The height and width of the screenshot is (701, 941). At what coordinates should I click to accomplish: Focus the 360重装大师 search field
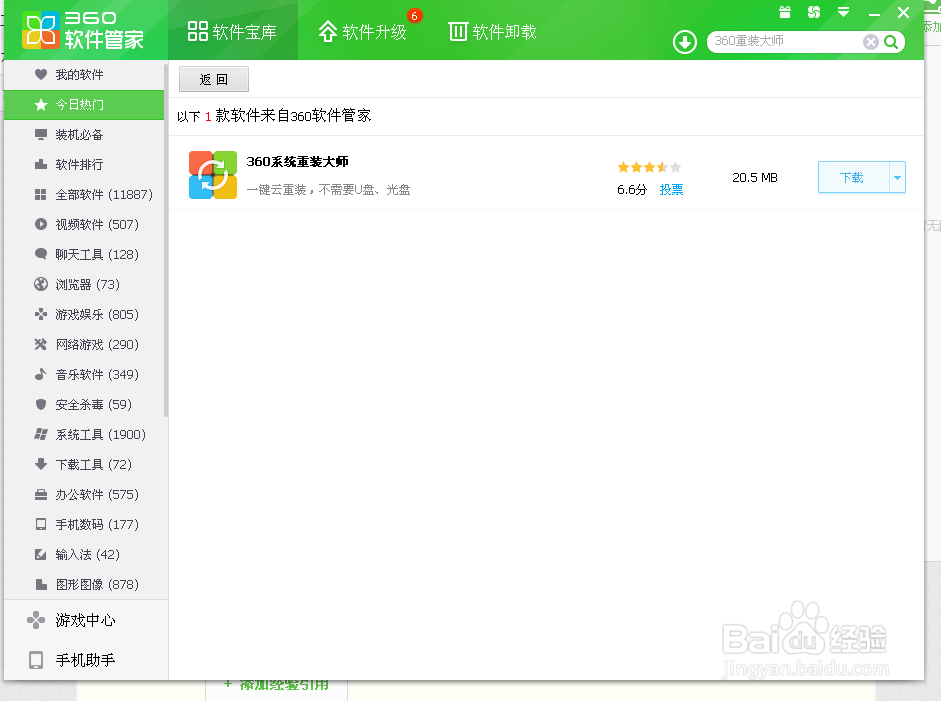[786, 41]
